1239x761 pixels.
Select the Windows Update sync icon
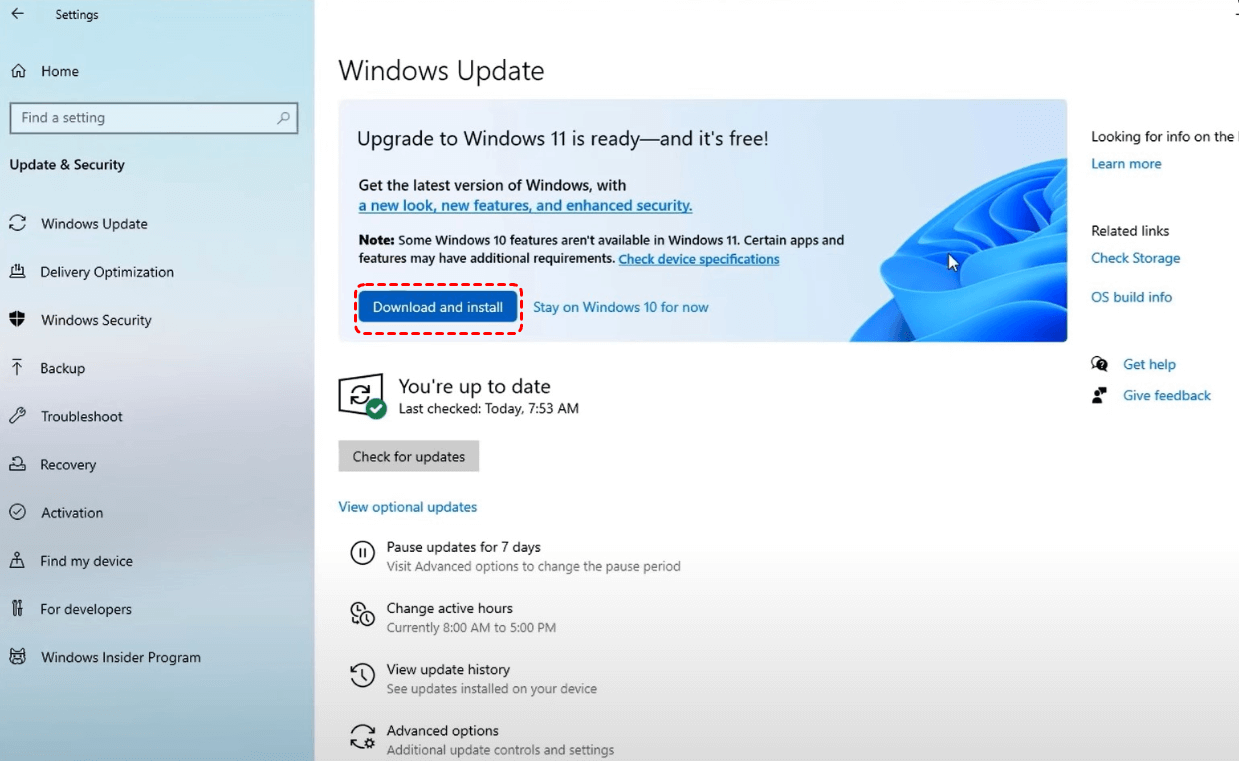18,224
